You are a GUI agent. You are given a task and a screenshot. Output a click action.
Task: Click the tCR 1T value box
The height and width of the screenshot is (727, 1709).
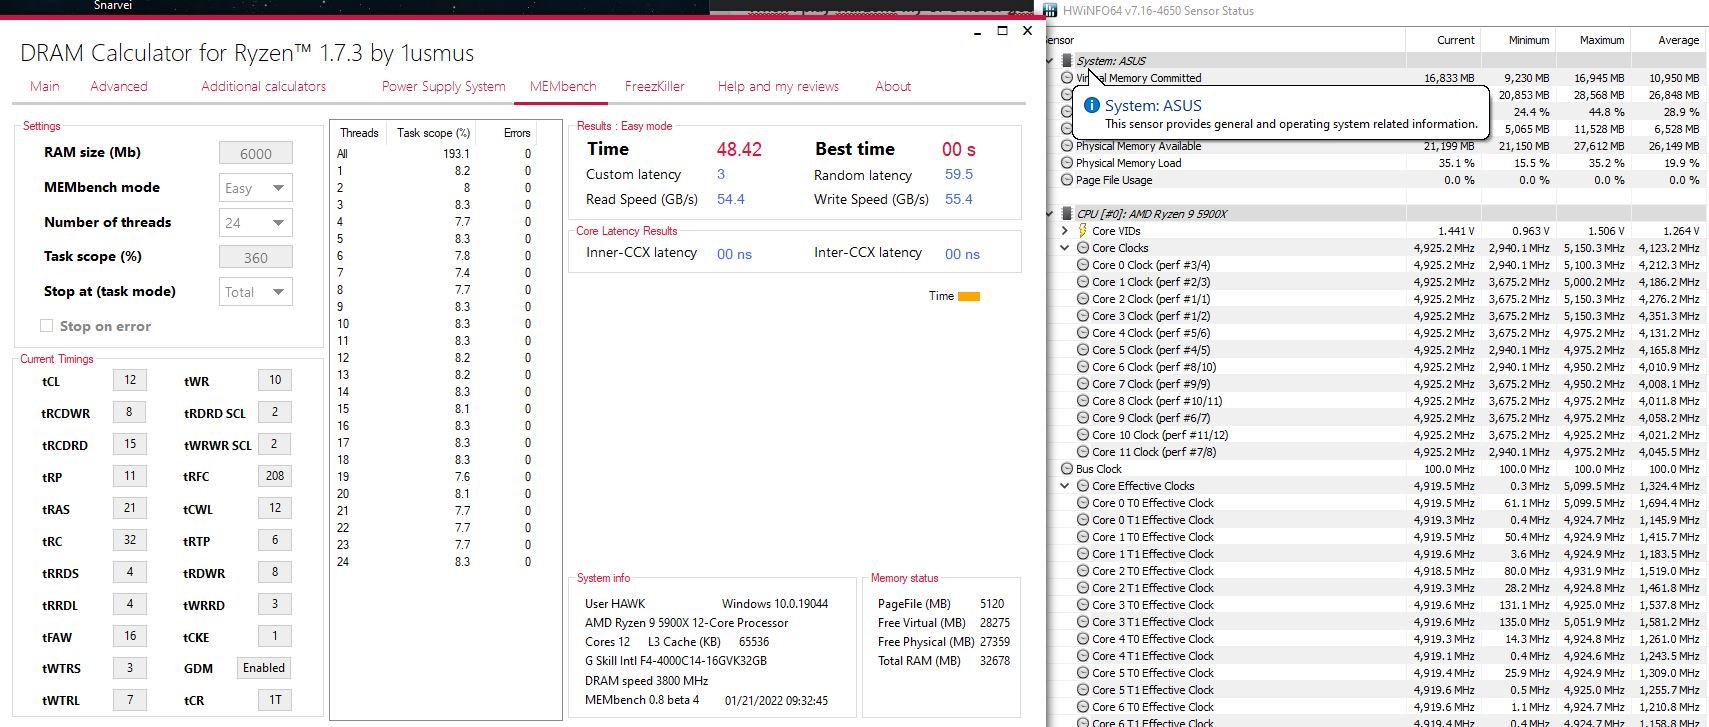coord(275,700)
